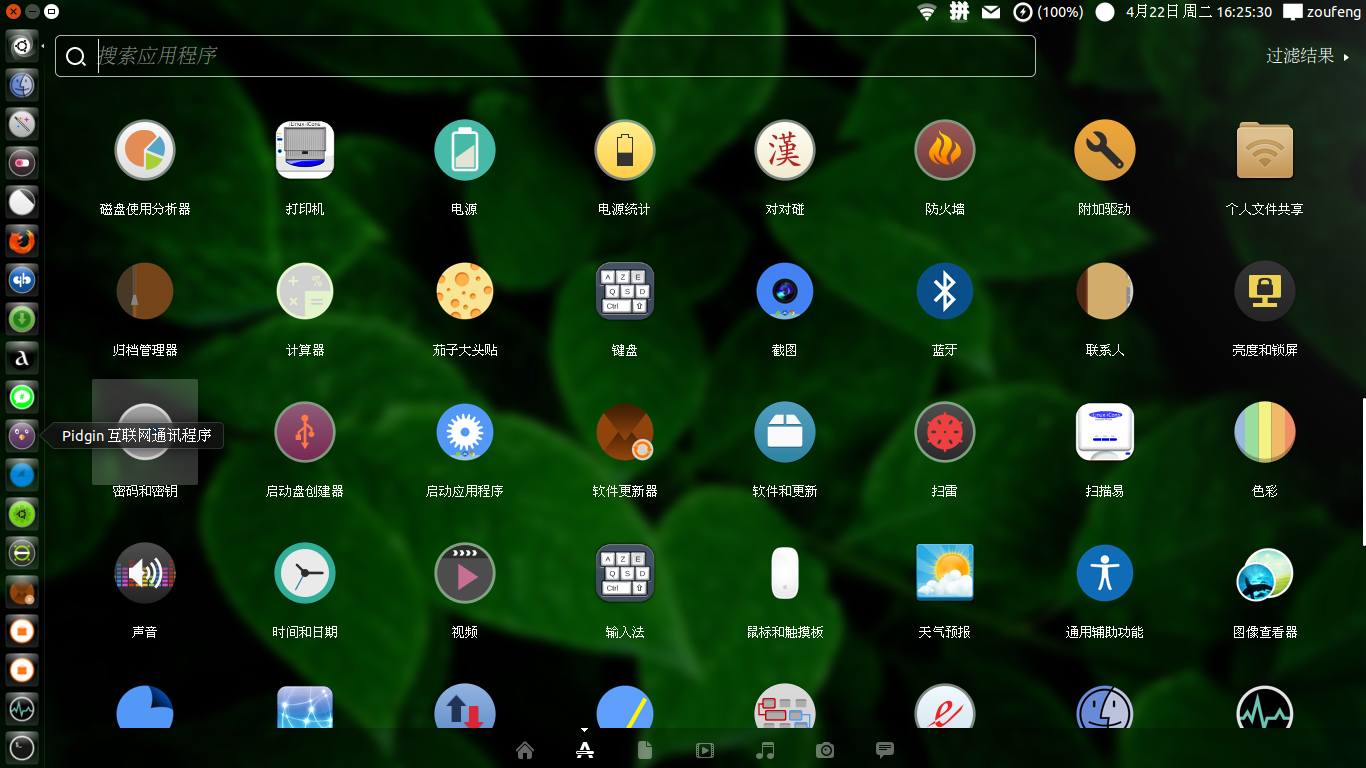Viewport: 1366px width, 768px height.
Task: Launch the 图像查看器 image viewer
Action: (1265, 573)
